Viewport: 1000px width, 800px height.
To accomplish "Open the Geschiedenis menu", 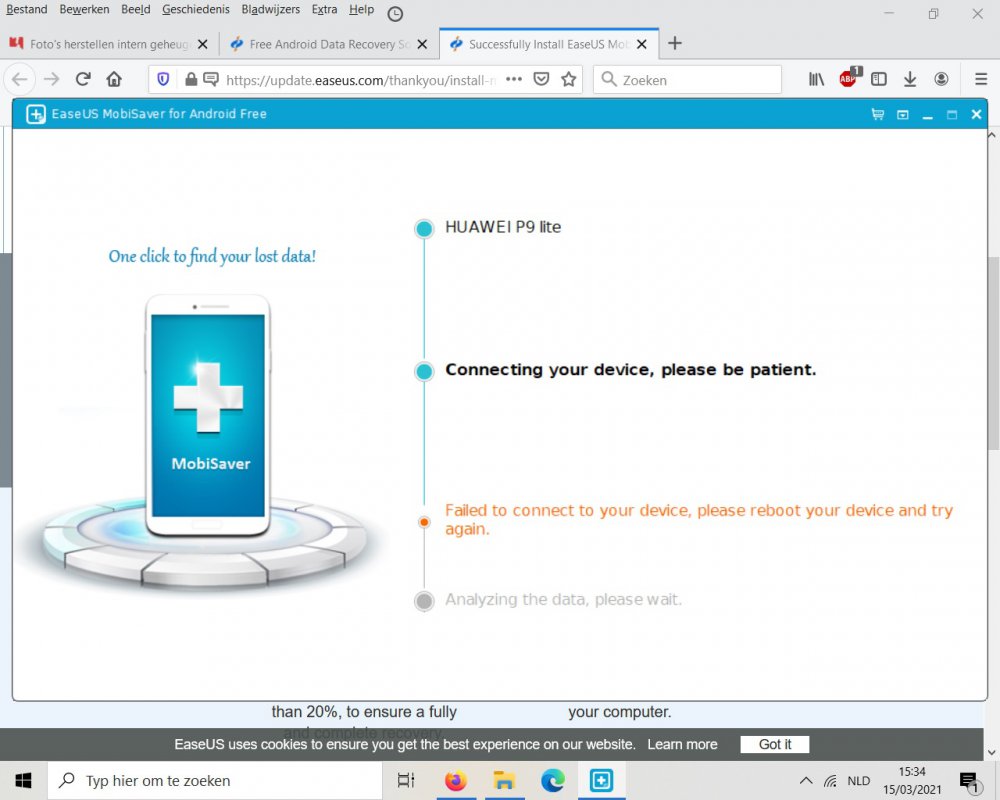I will pyautogui.click(x=196, y=10).
